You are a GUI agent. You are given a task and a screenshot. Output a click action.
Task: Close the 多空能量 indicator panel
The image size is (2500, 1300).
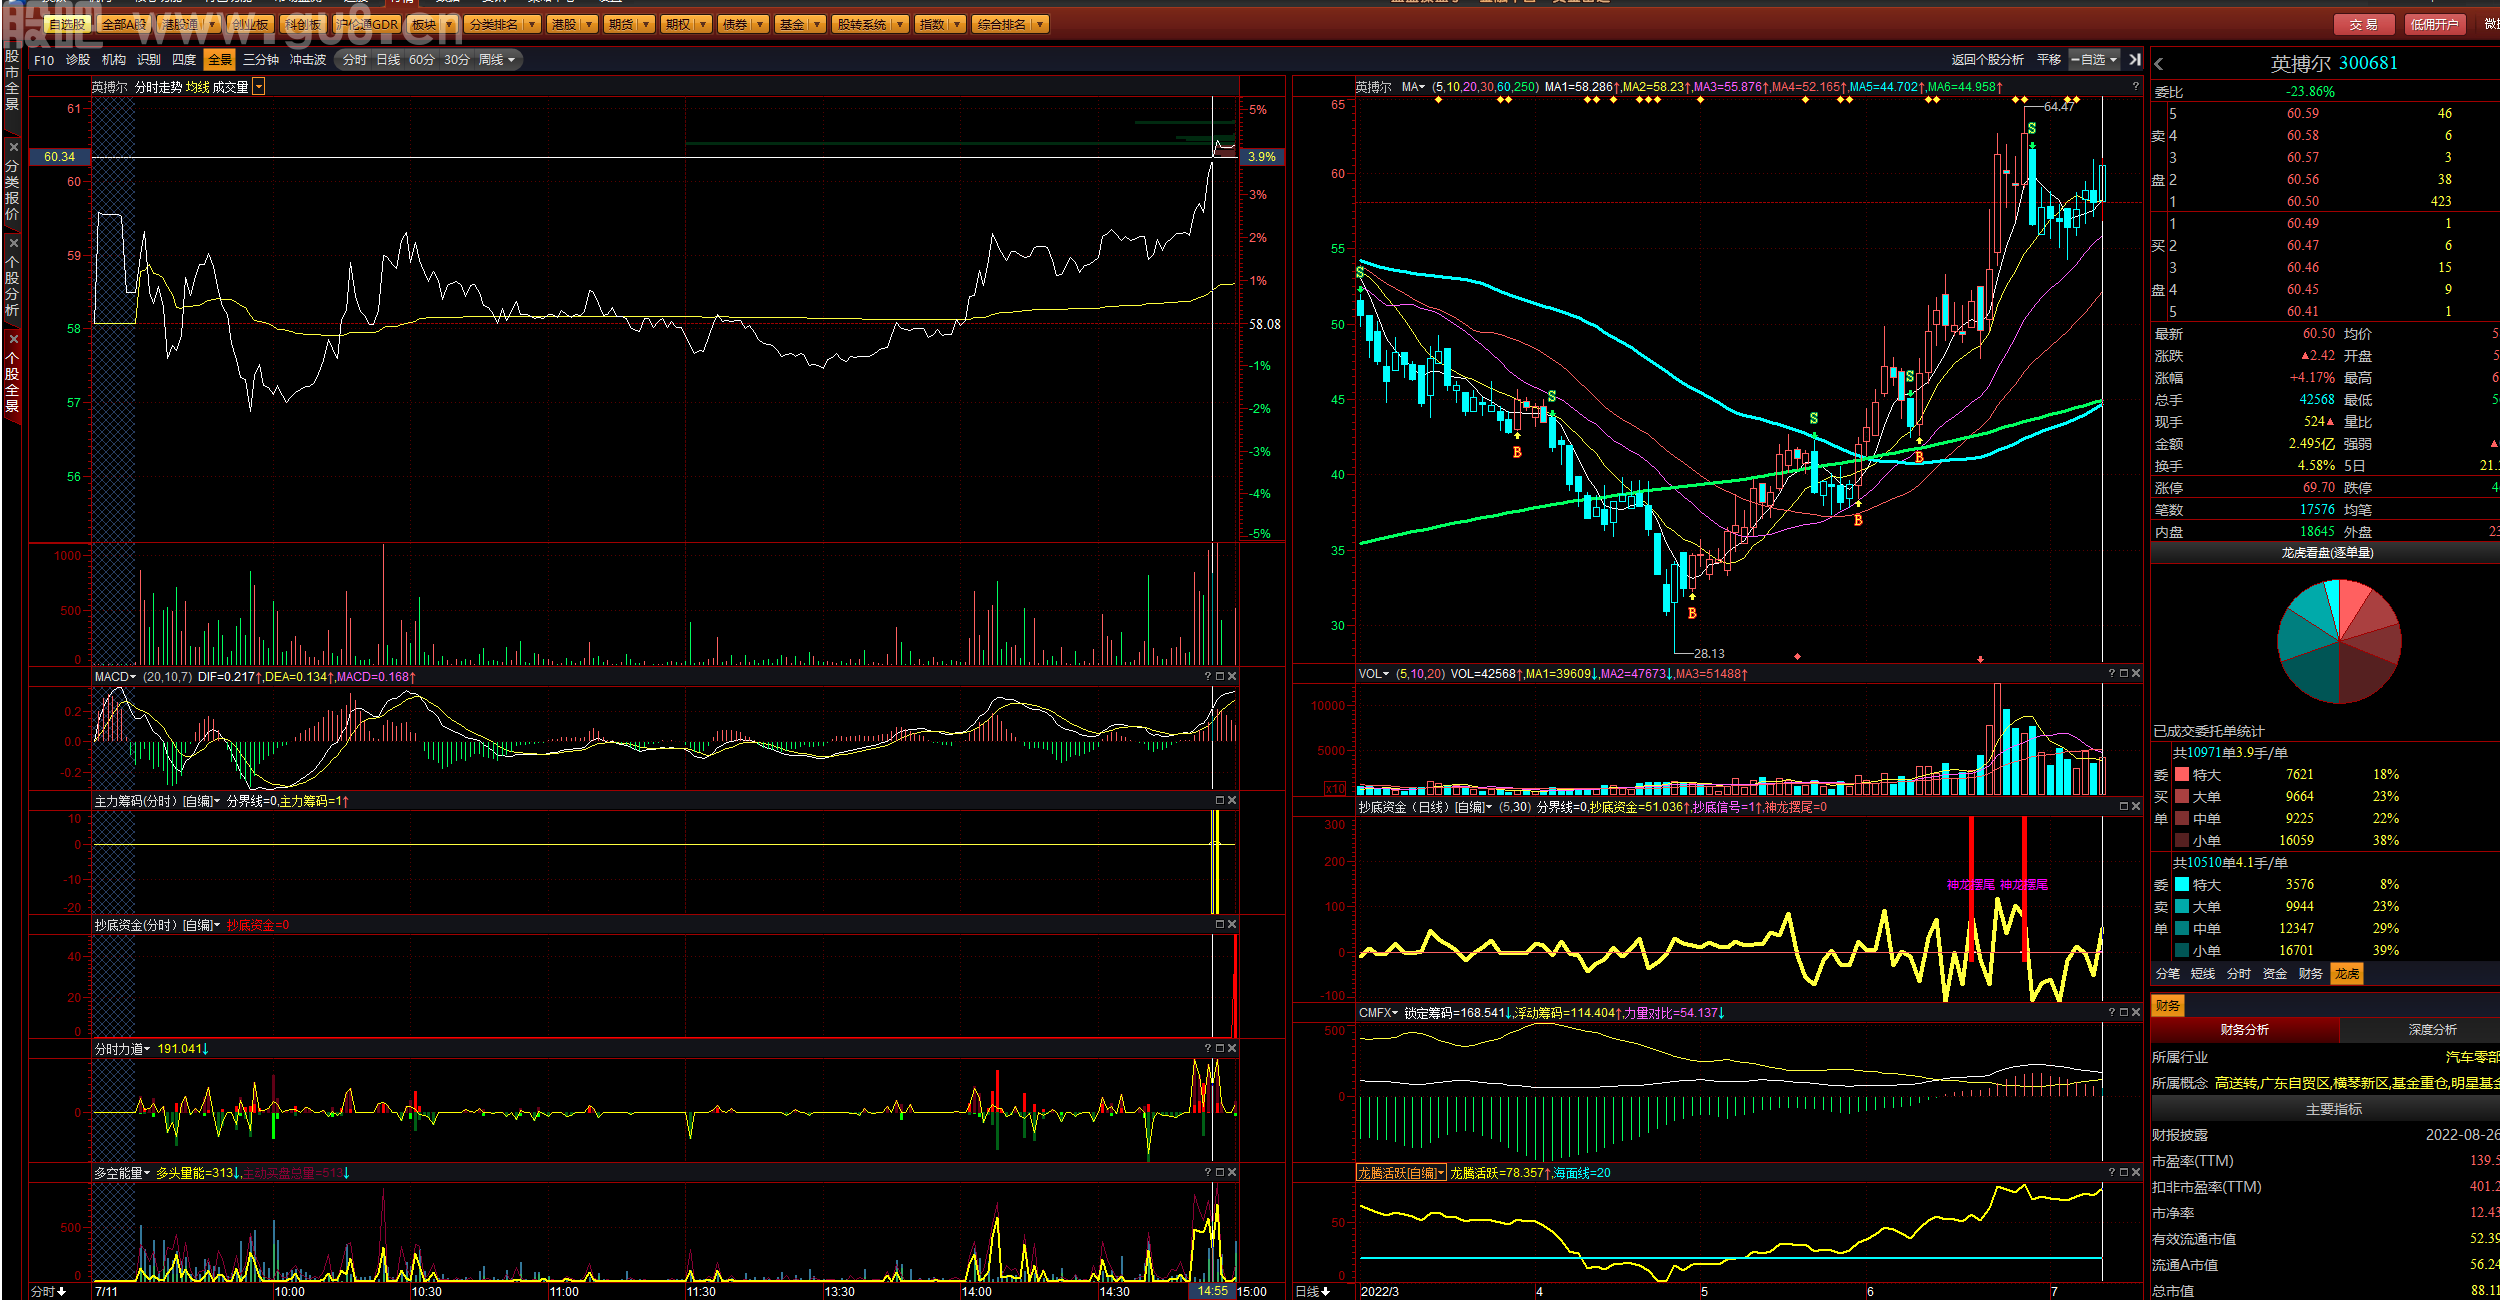click(1232, 1173)
